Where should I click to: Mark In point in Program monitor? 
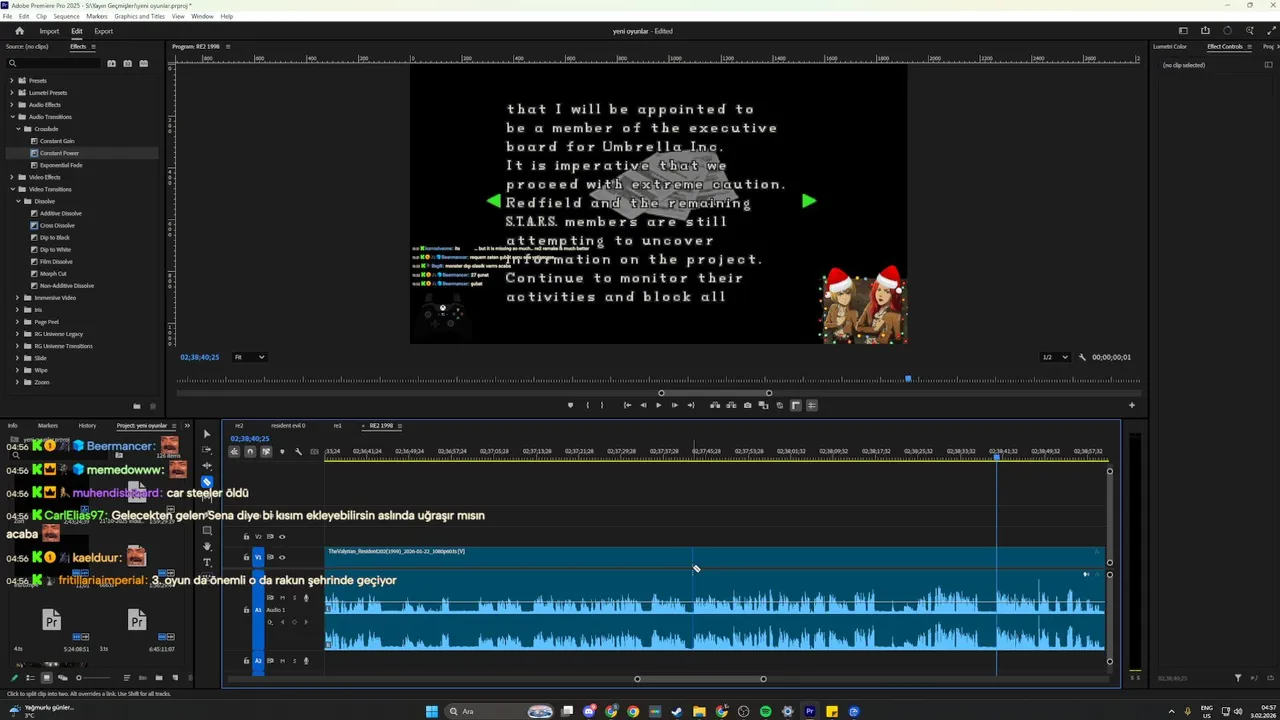point(587,405)
